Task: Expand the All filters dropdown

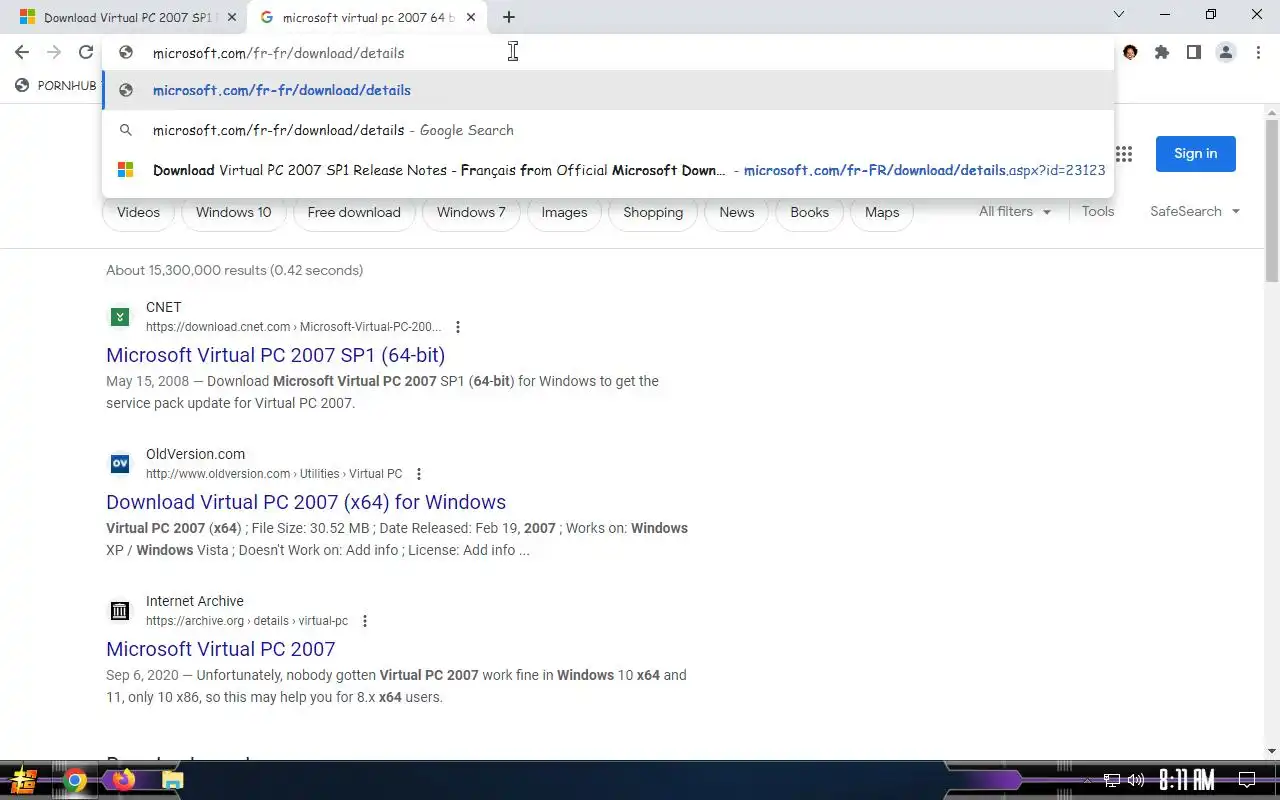Action: click(1015, 212)
